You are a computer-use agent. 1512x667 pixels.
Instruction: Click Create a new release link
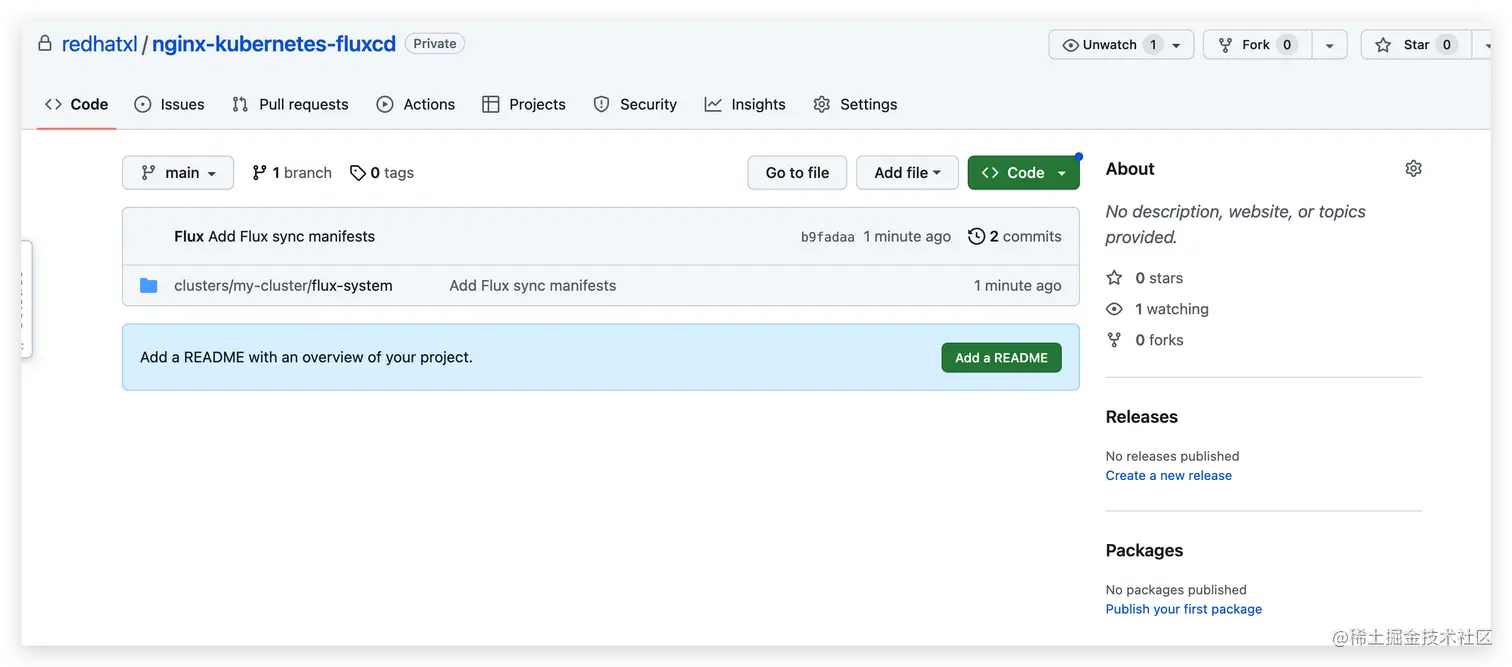(1169, 476)
